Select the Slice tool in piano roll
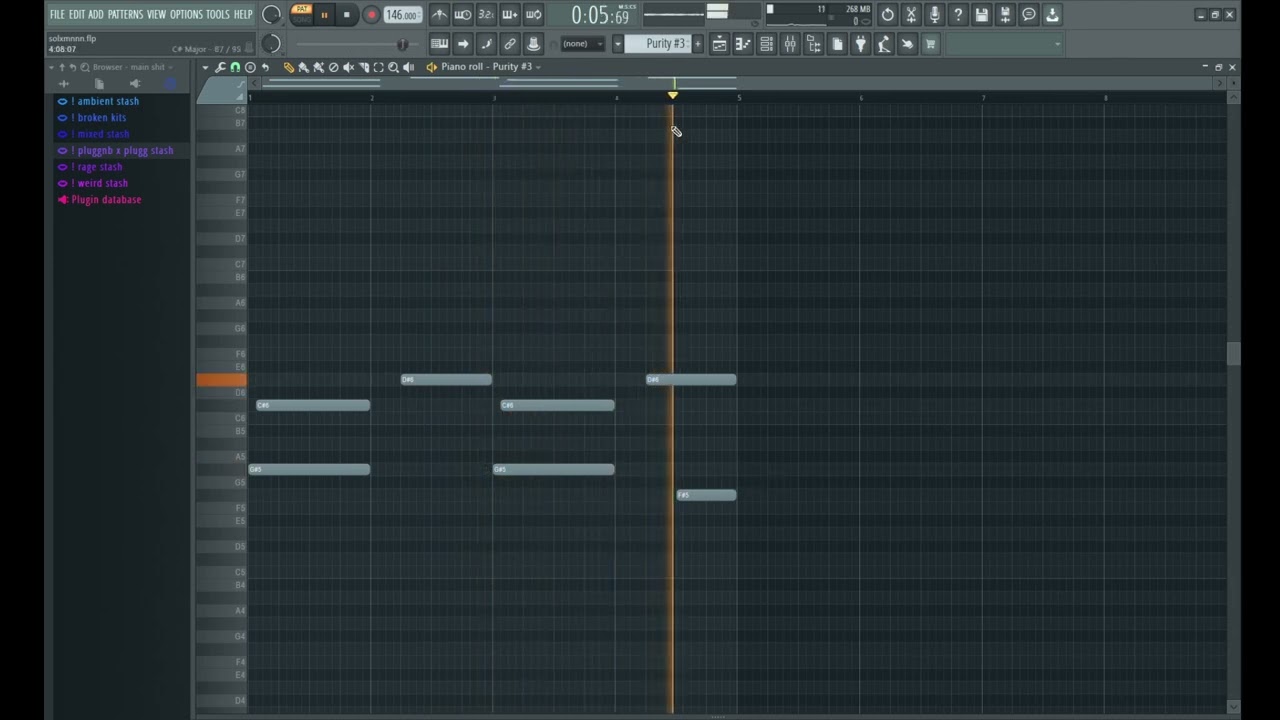This screenshot has height=720, width=1280. (x=363, y=67)
